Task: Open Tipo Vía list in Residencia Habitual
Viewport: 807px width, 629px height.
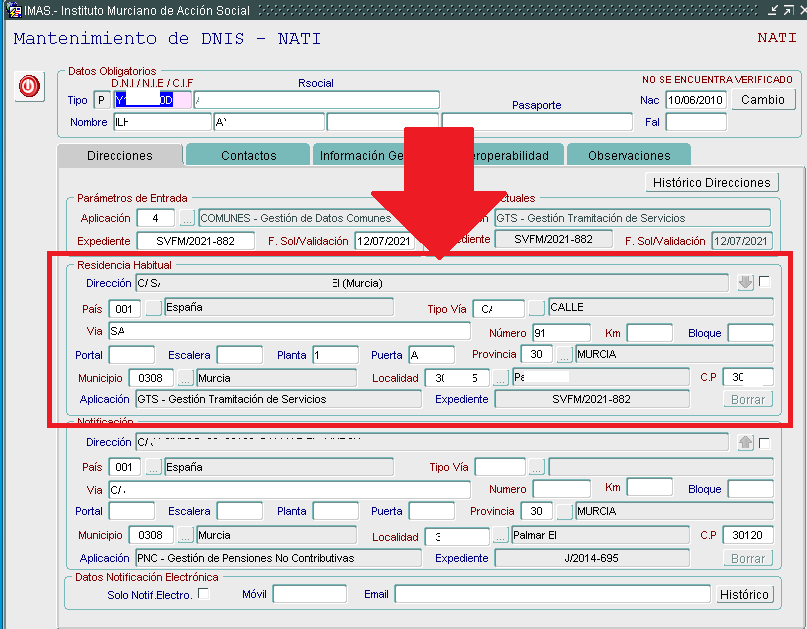Action: coord(537,308)
